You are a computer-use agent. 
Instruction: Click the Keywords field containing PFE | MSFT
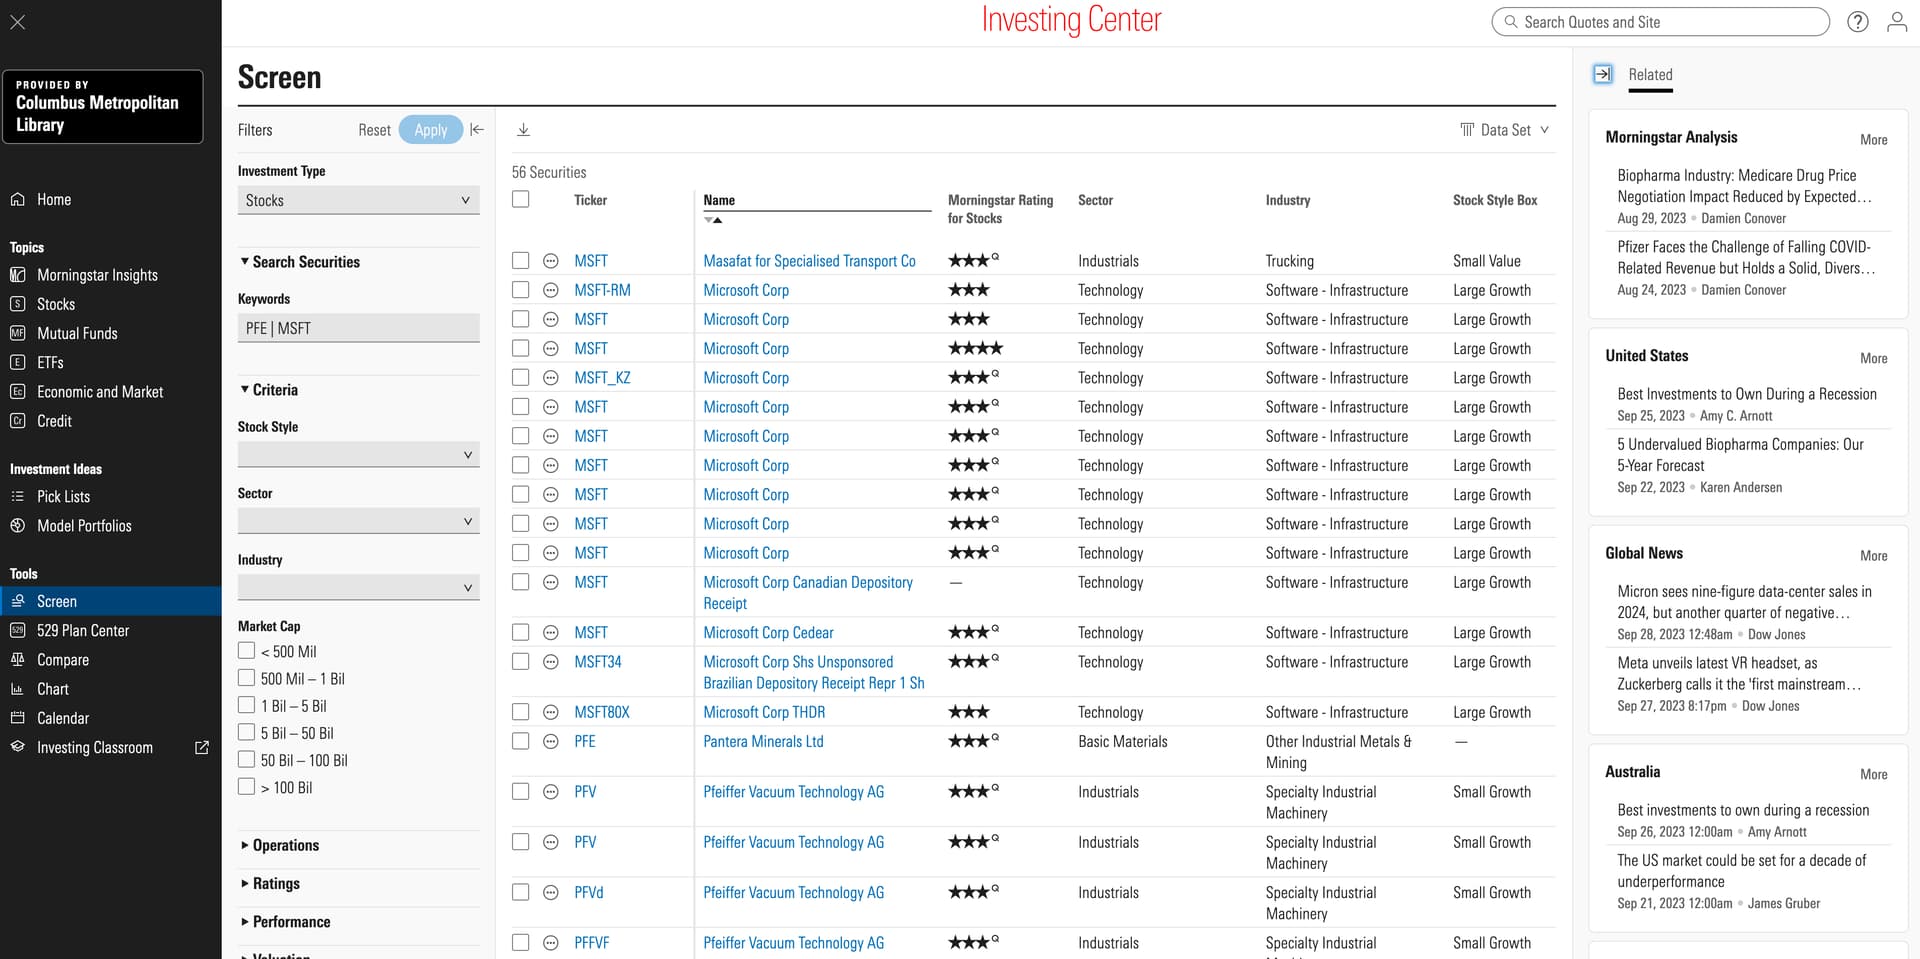click(x=359, y=328)
